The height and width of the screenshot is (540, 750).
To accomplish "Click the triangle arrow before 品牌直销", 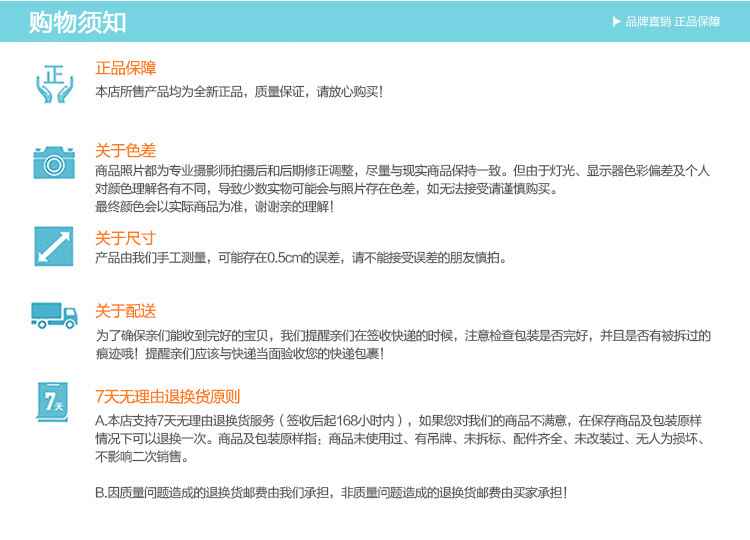I will pos(617,22).
